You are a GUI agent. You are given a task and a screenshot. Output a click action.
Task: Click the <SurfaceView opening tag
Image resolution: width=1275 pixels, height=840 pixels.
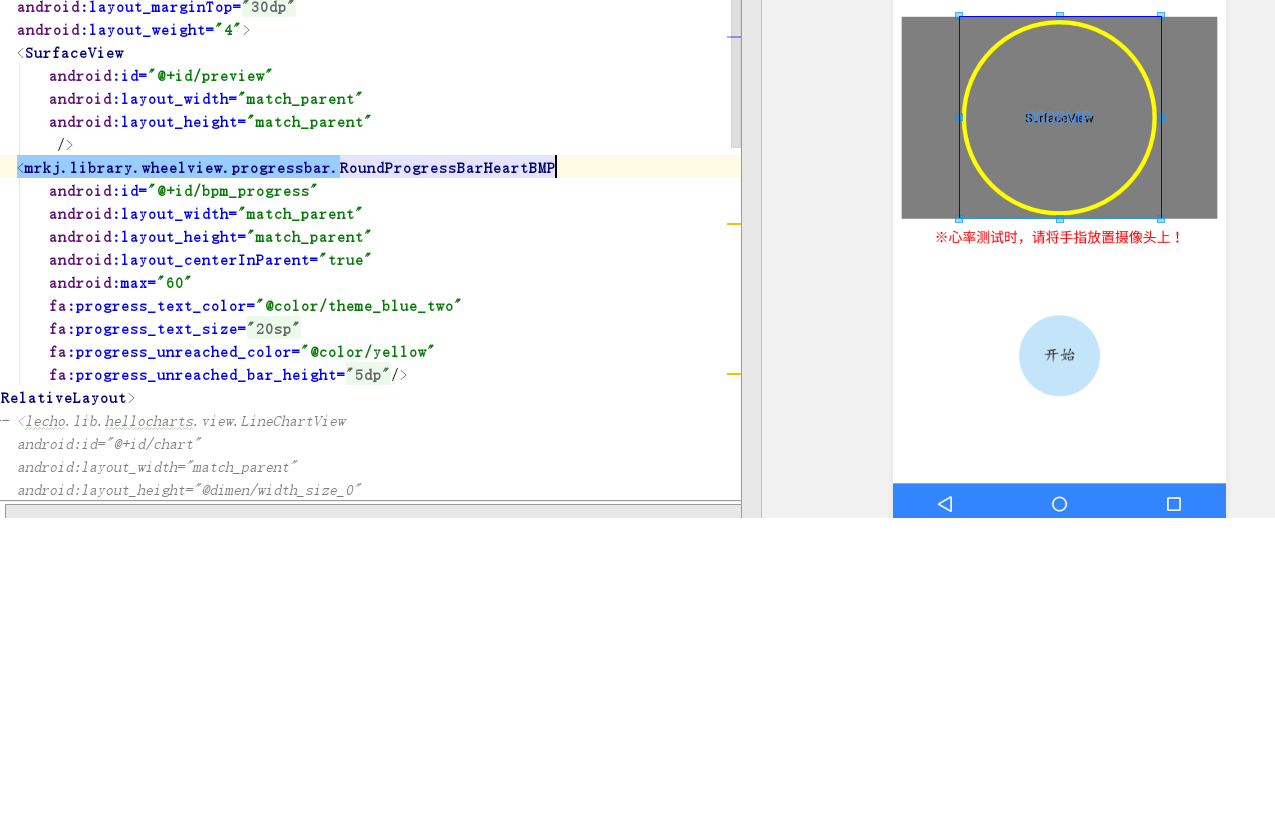[x=70, y=53]
